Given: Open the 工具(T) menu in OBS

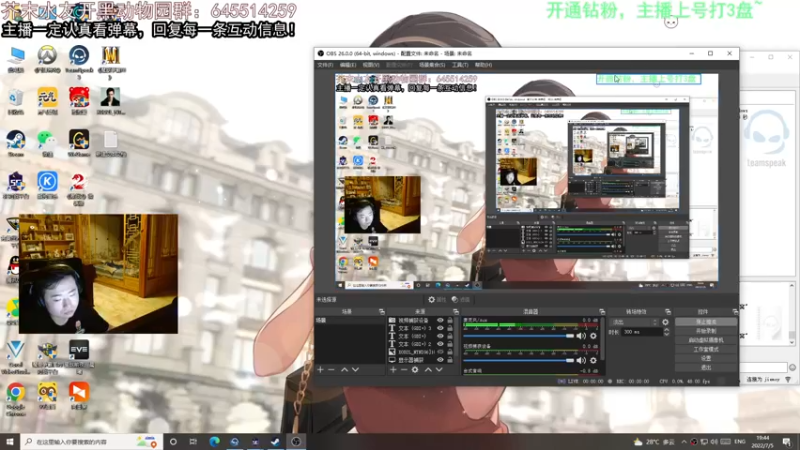Looking at the screenshot, I should [x=460, y=65].
